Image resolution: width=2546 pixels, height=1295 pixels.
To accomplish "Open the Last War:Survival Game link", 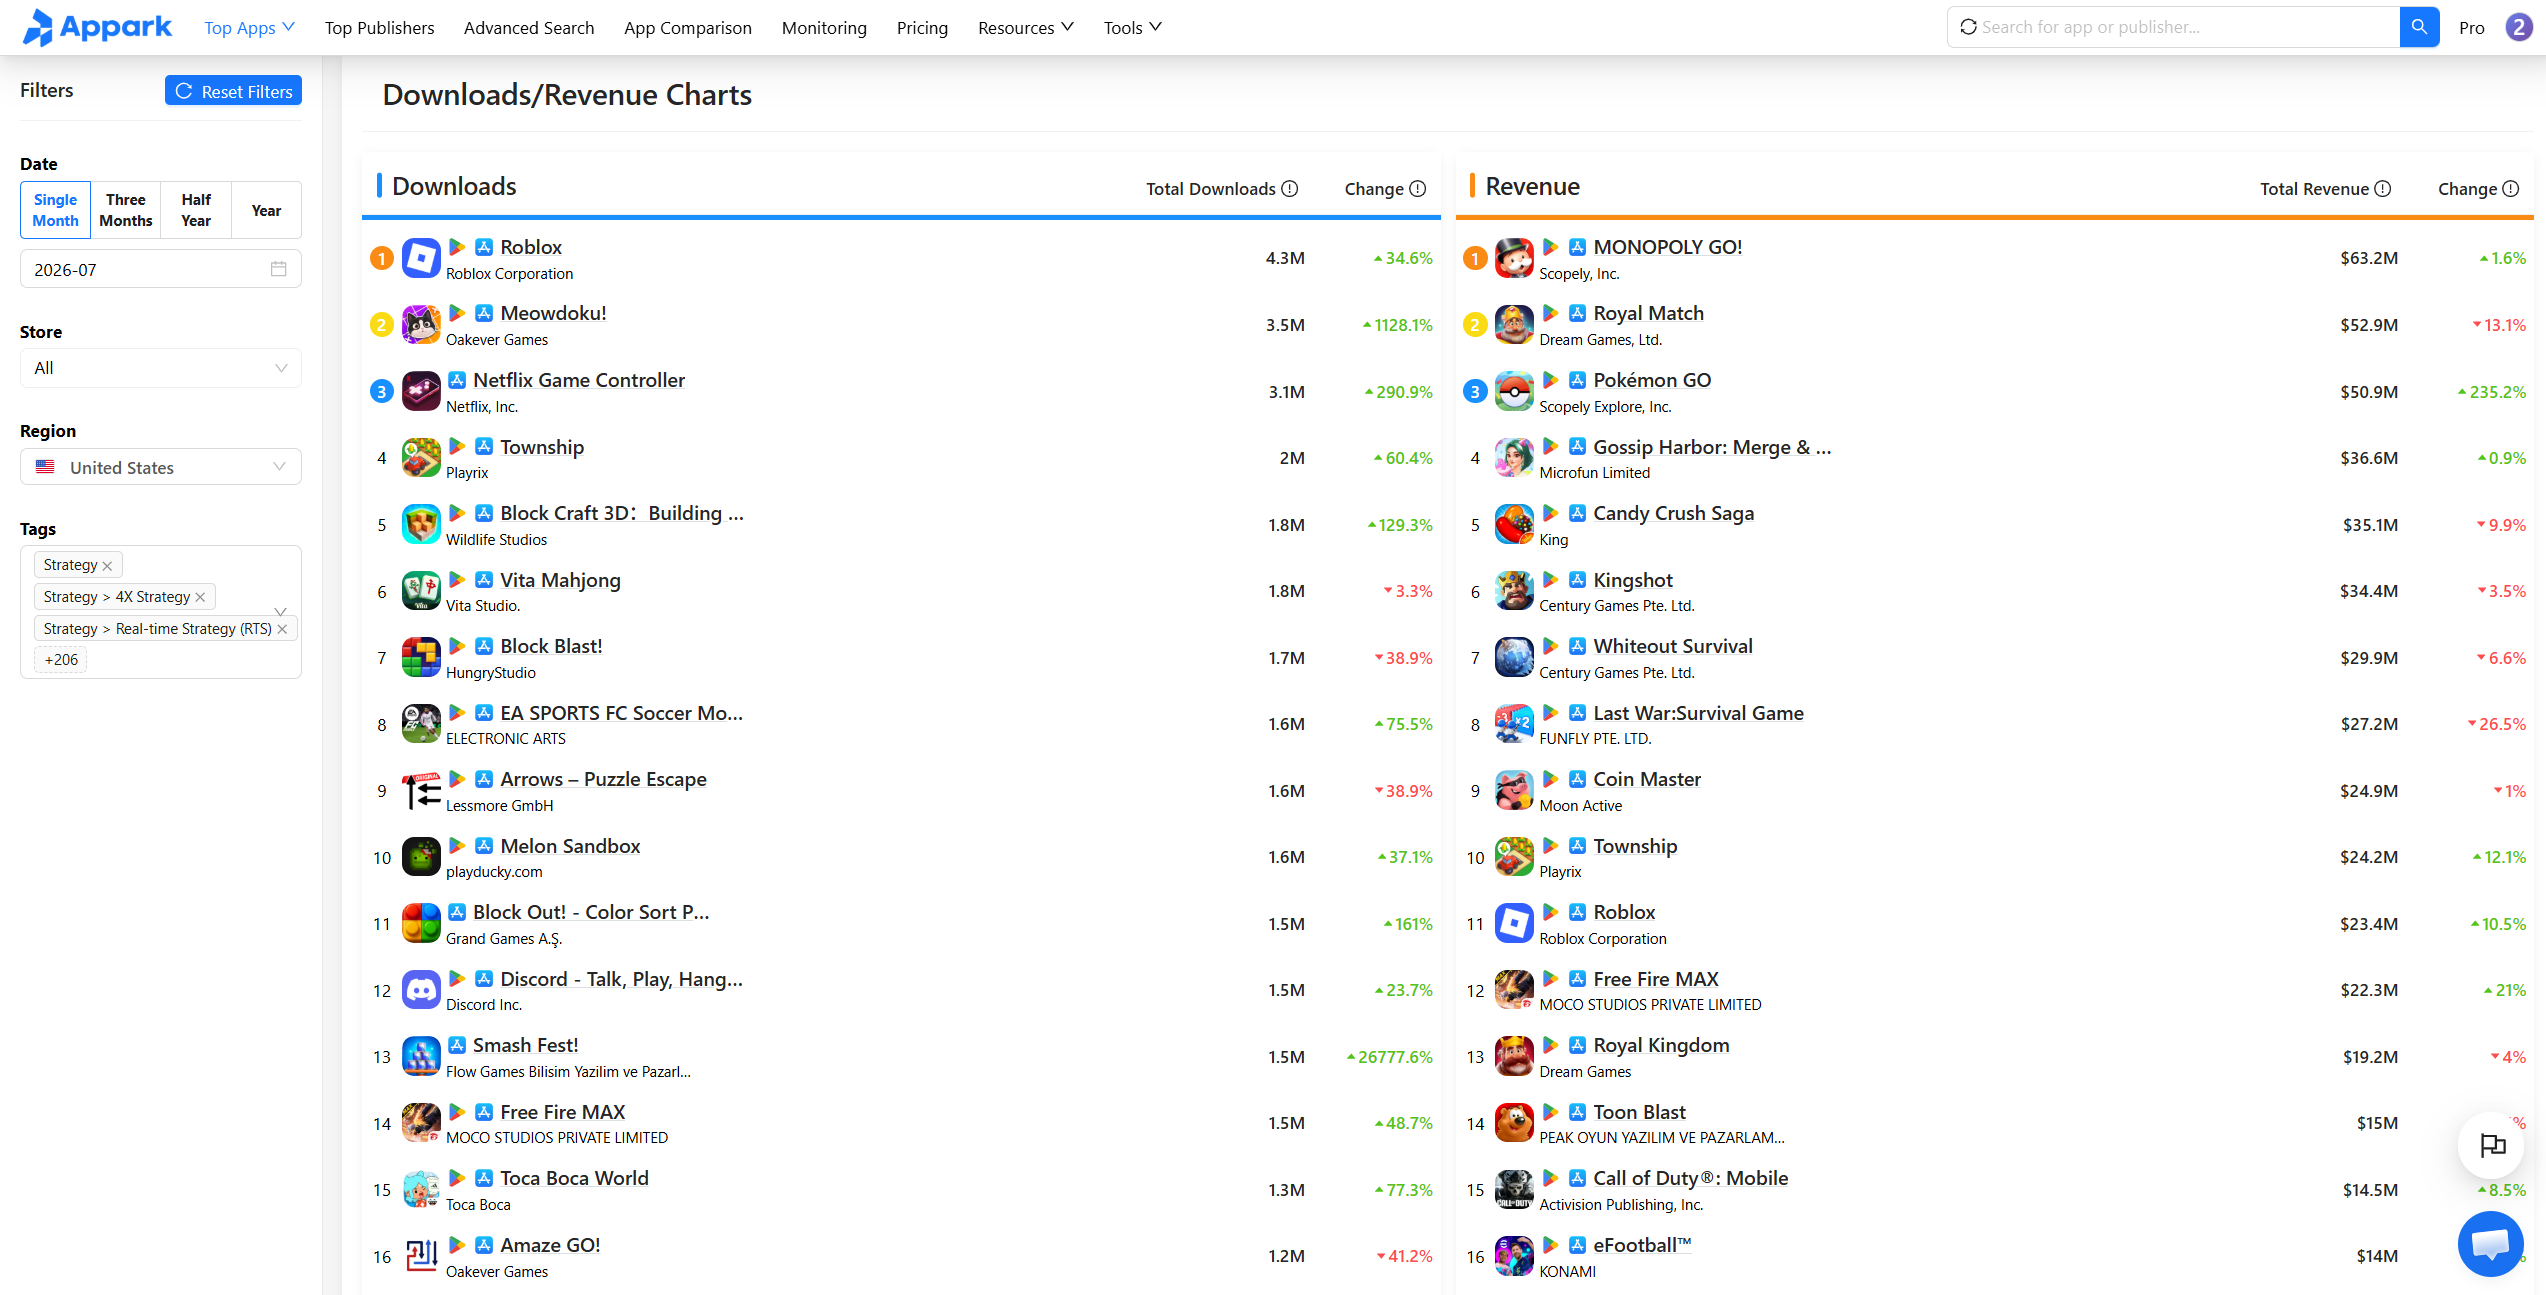I will point(1698,713).
